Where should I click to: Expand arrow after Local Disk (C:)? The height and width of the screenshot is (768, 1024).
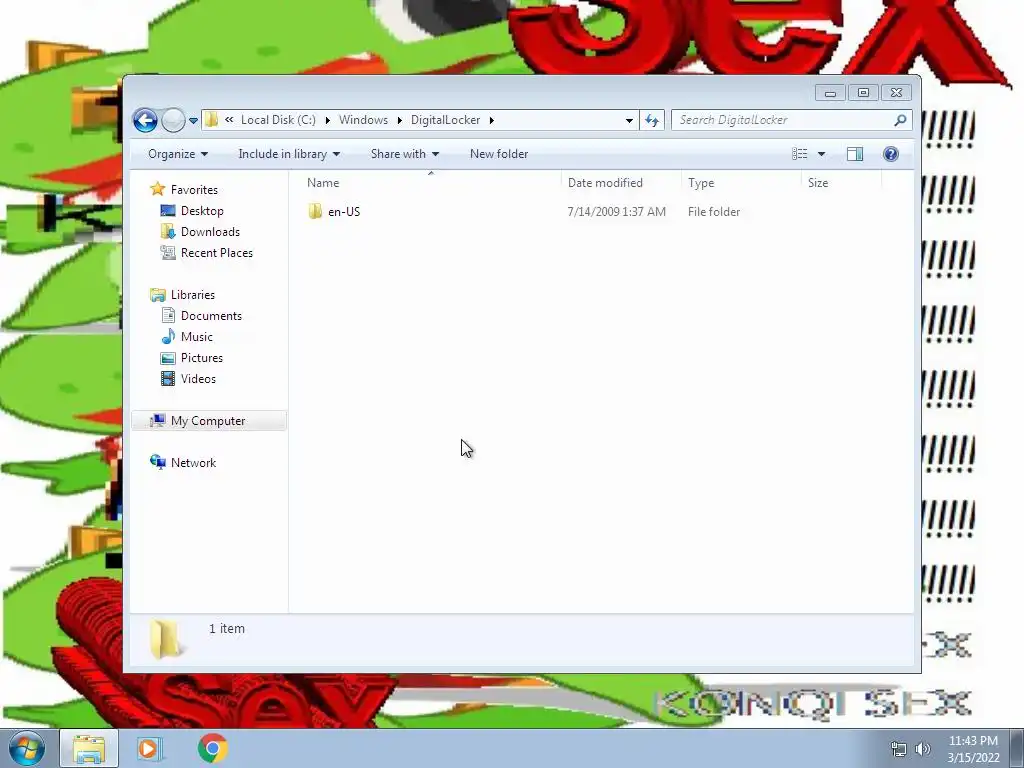pyautogui.click(x=327, y=120)
